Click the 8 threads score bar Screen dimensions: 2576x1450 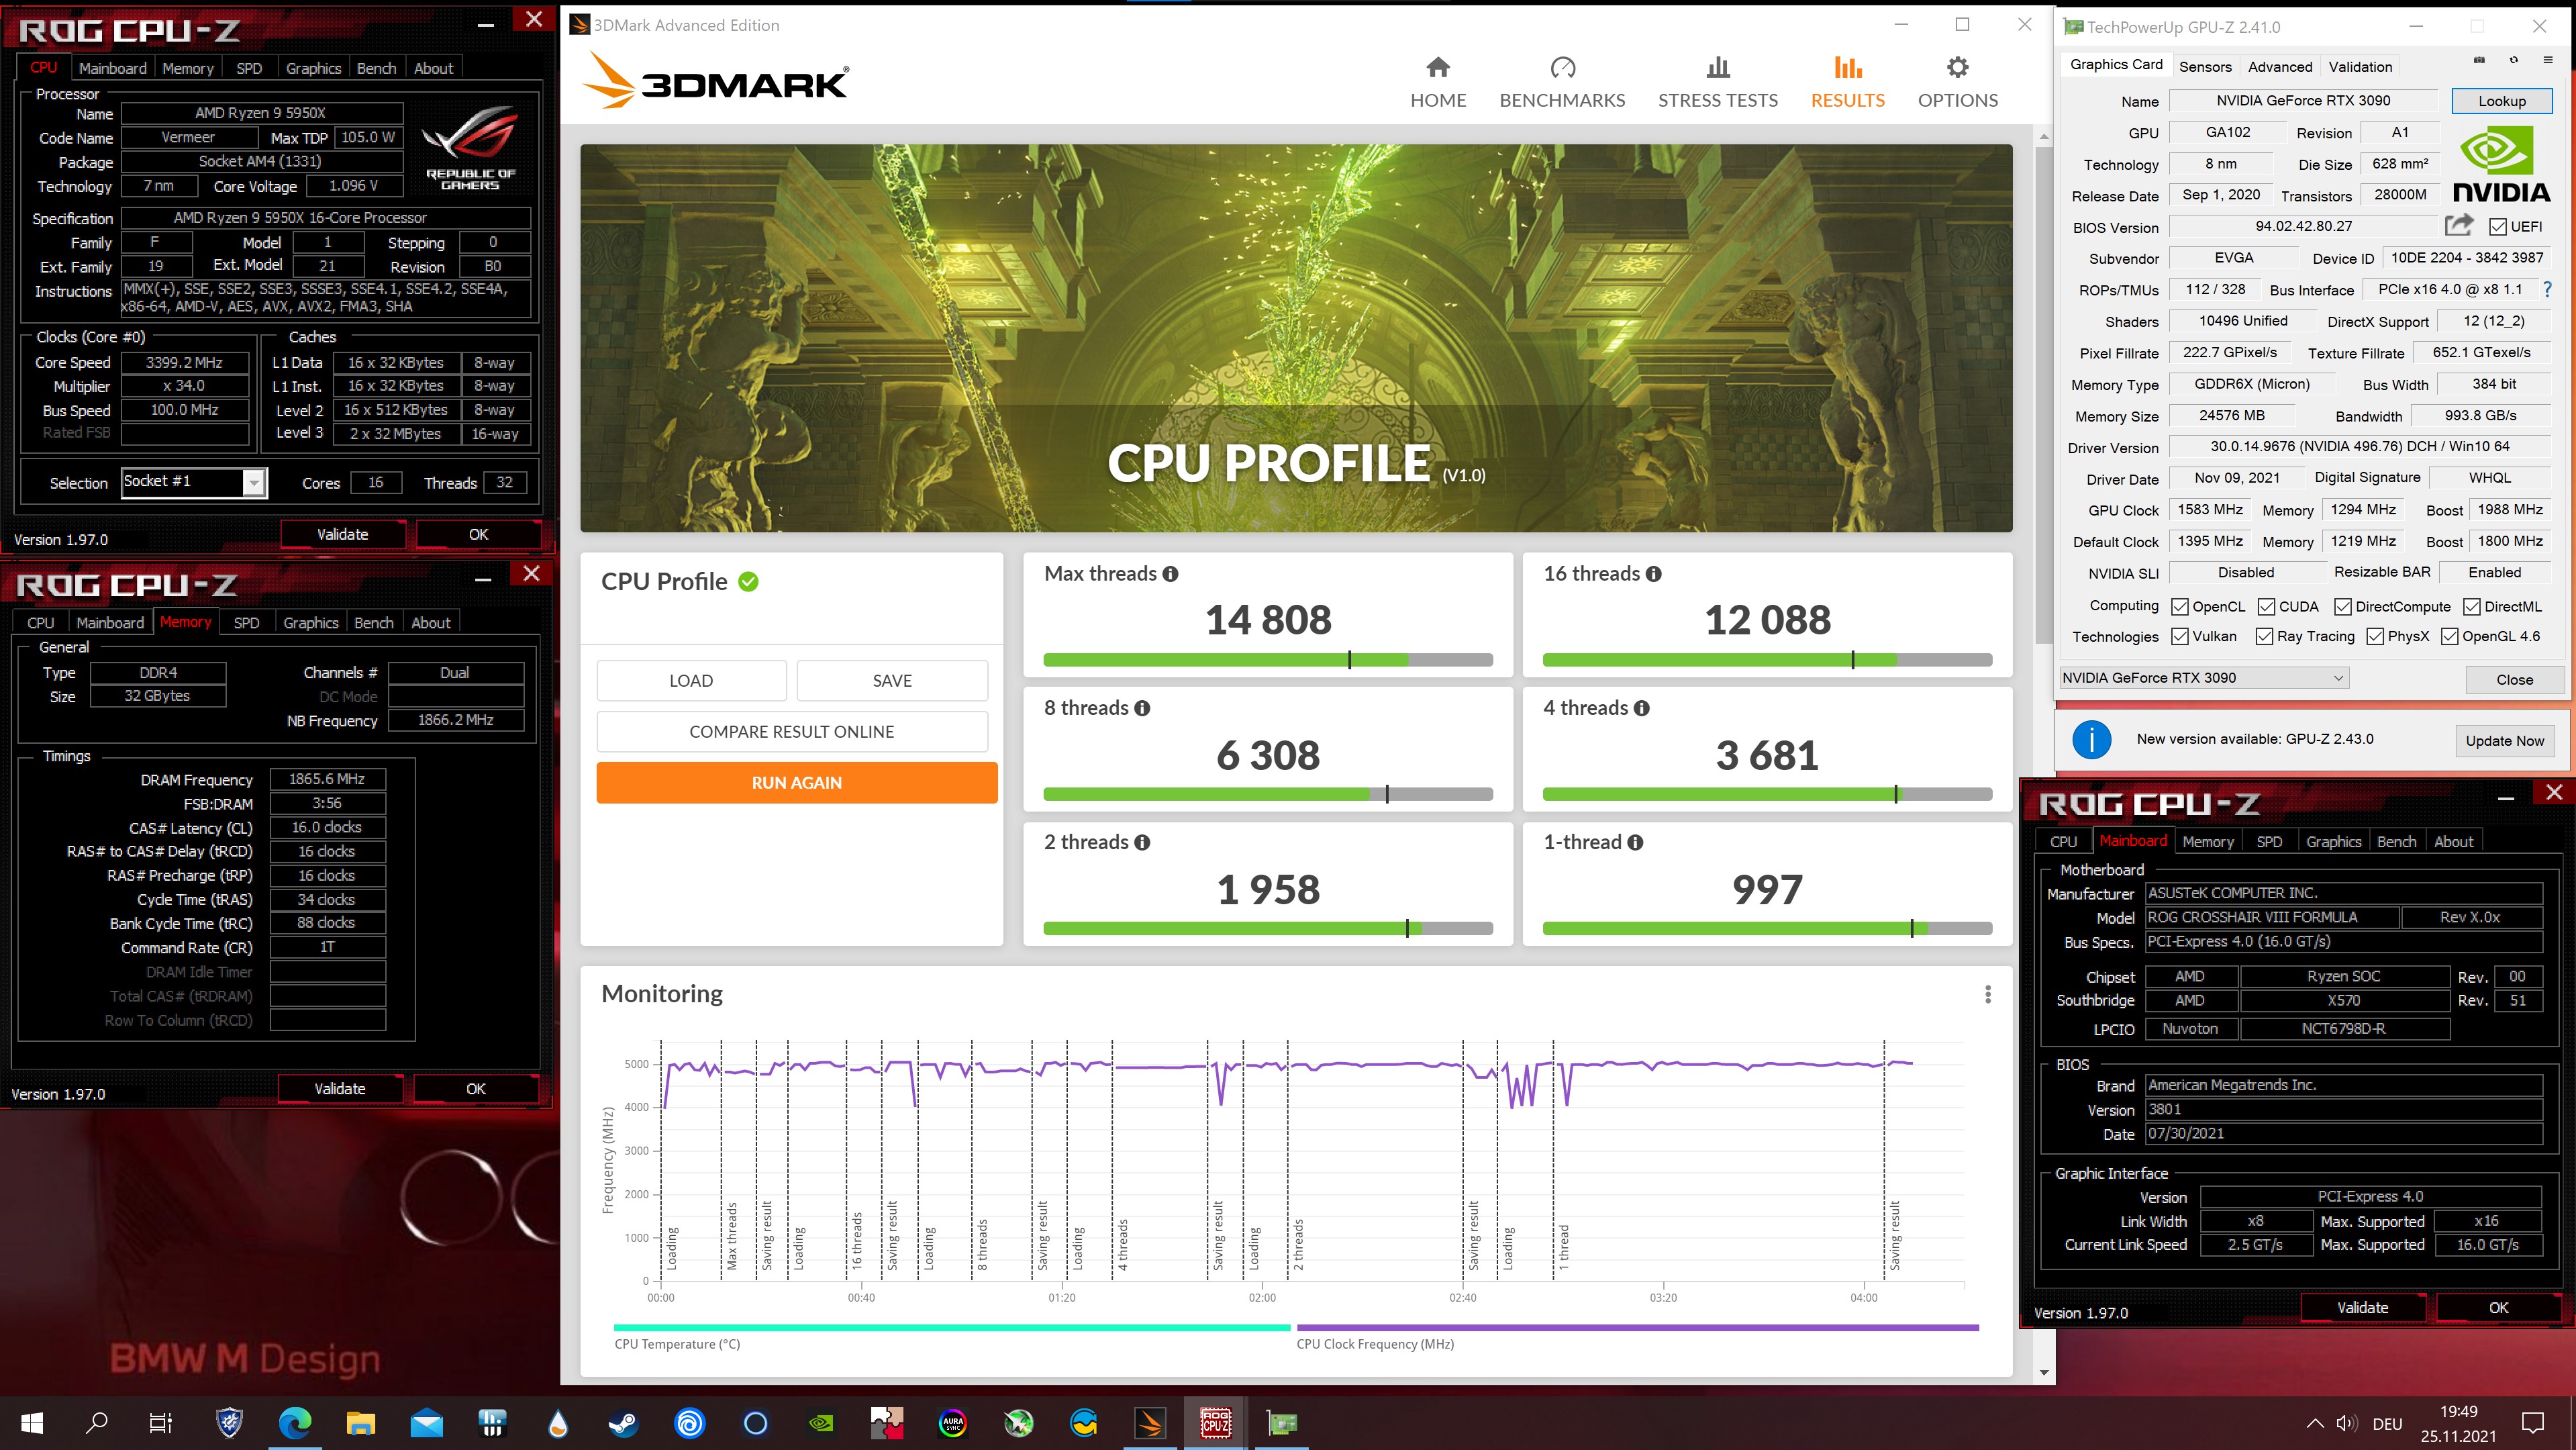[x=1267, y=794]
